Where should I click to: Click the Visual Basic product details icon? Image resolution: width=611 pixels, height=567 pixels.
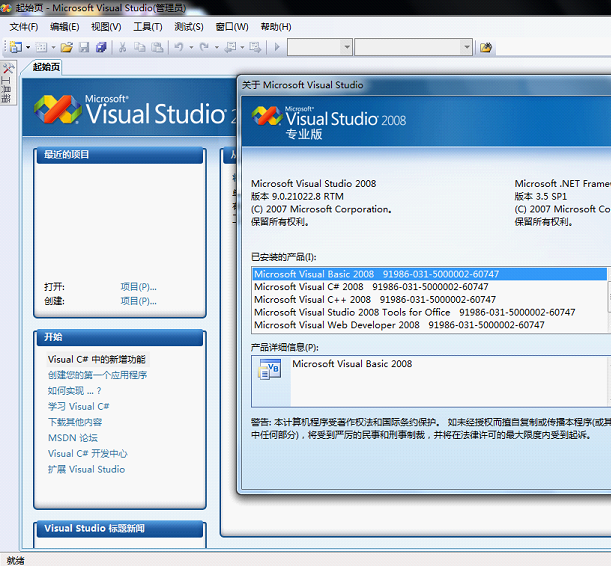pyautogui.click(x=270, y=369)
